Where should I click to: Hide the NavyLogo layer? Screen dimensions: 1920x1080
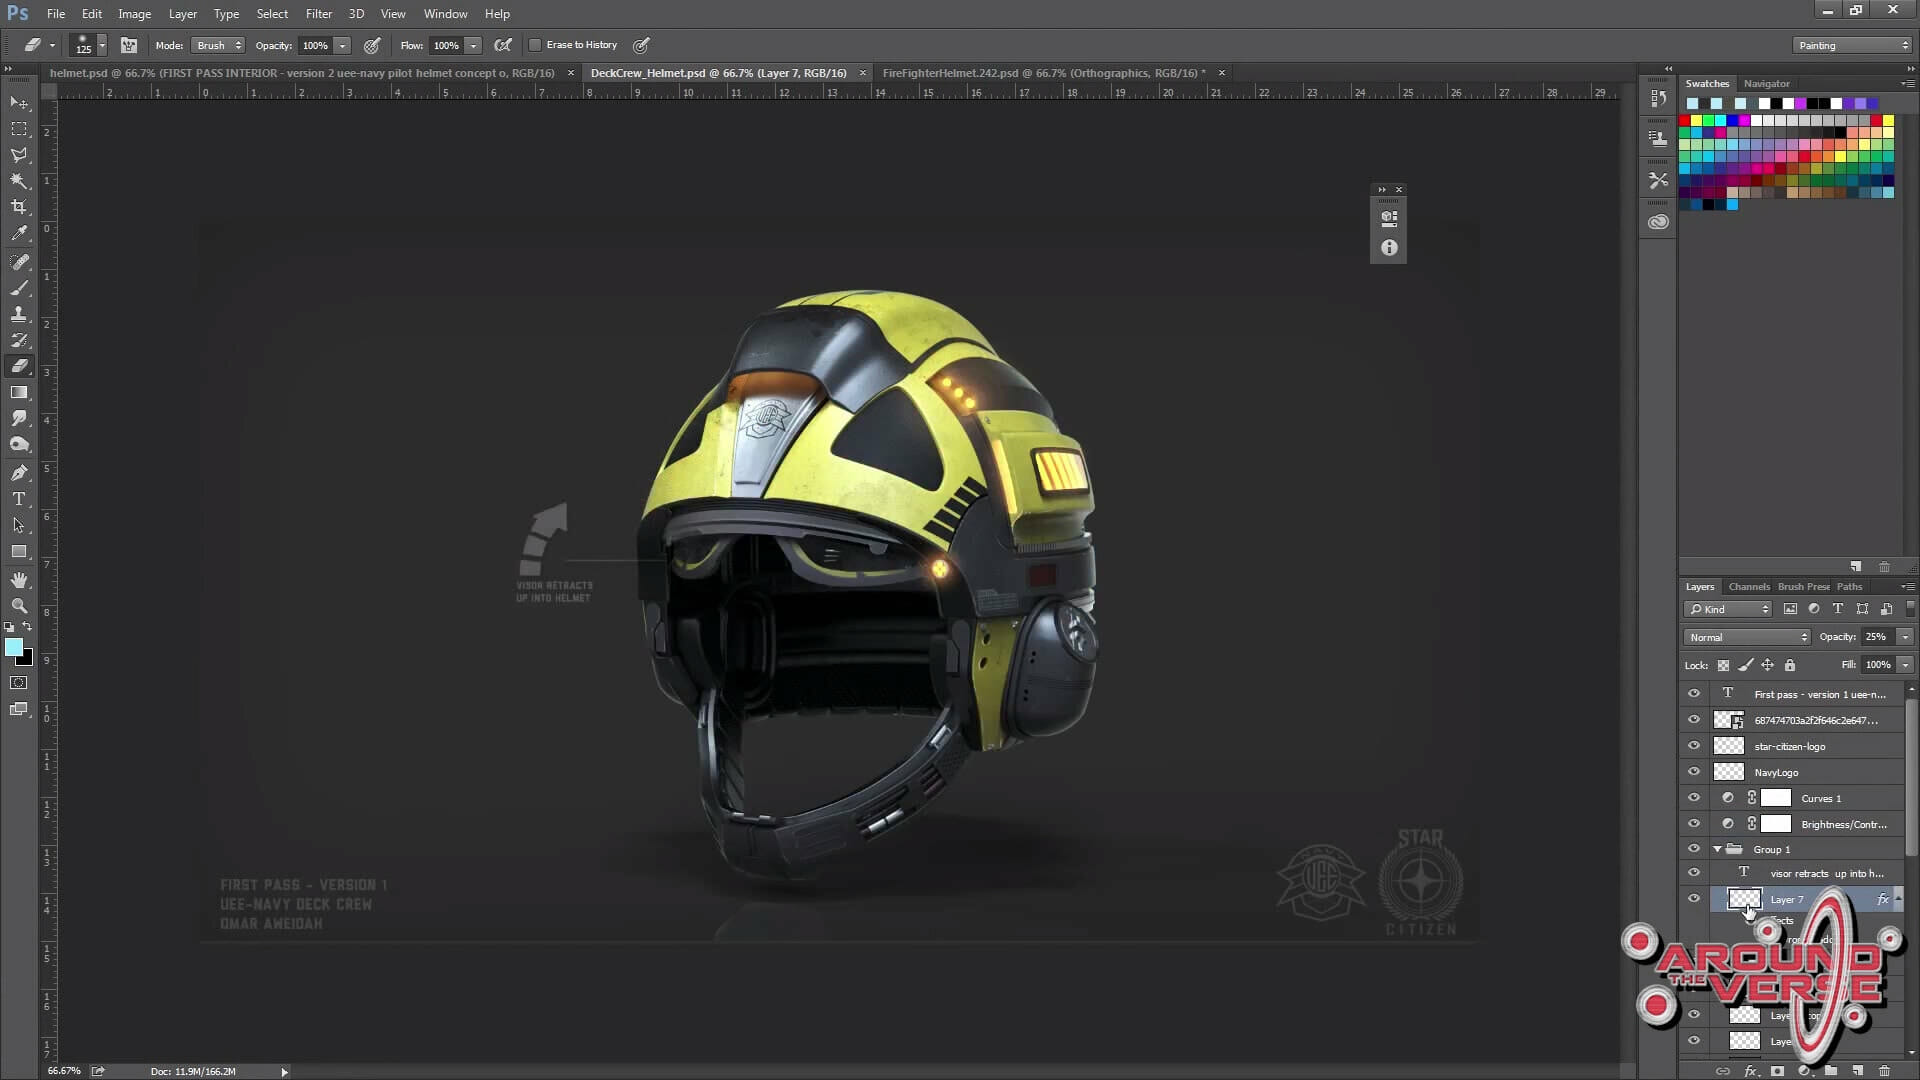coord(1693,772)
